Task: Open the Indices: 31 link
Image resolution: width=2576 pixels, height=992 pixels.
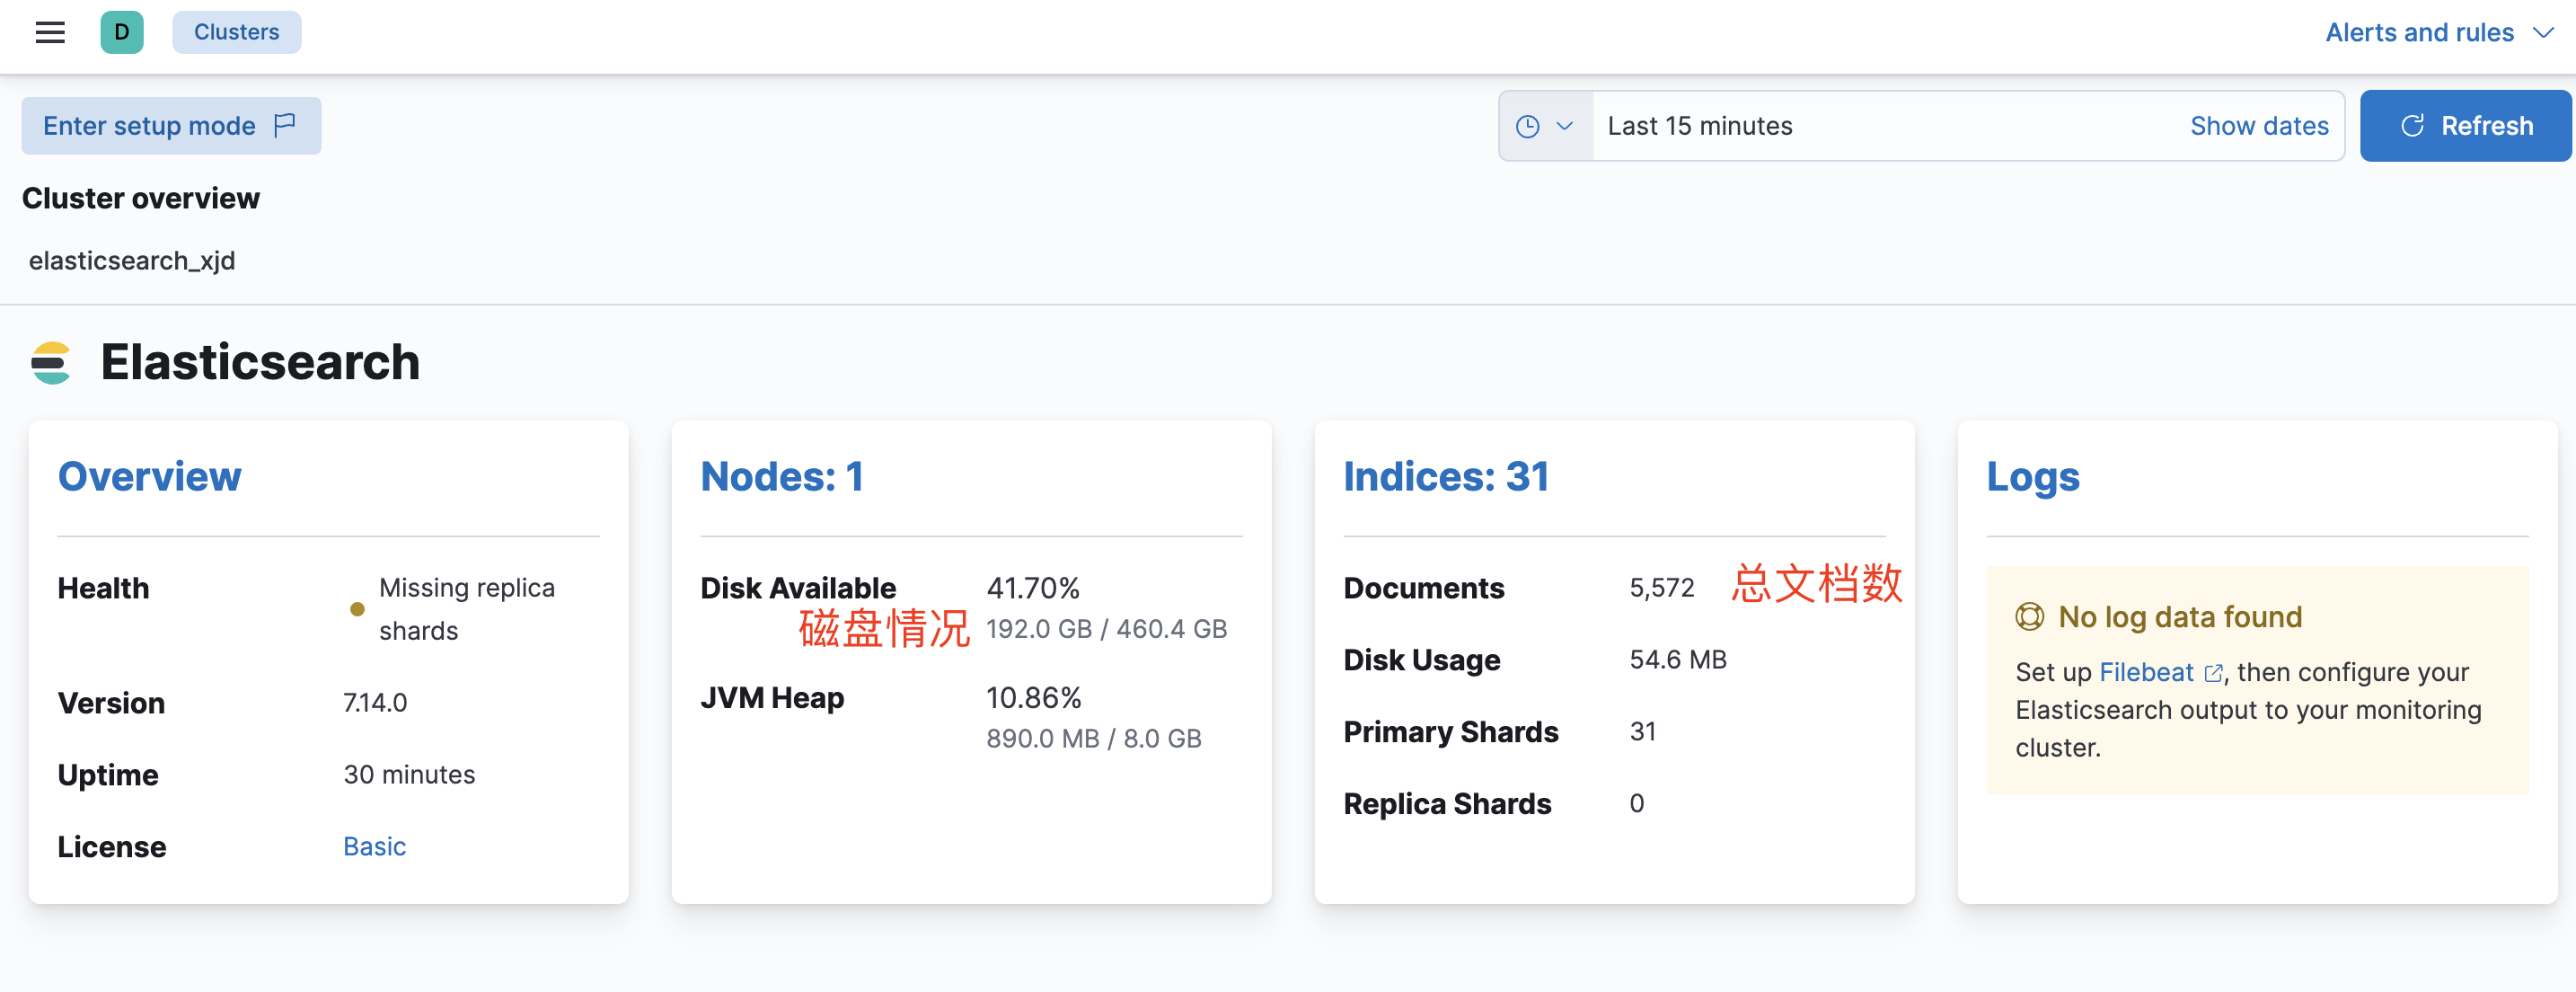Action: point(1446,477)
